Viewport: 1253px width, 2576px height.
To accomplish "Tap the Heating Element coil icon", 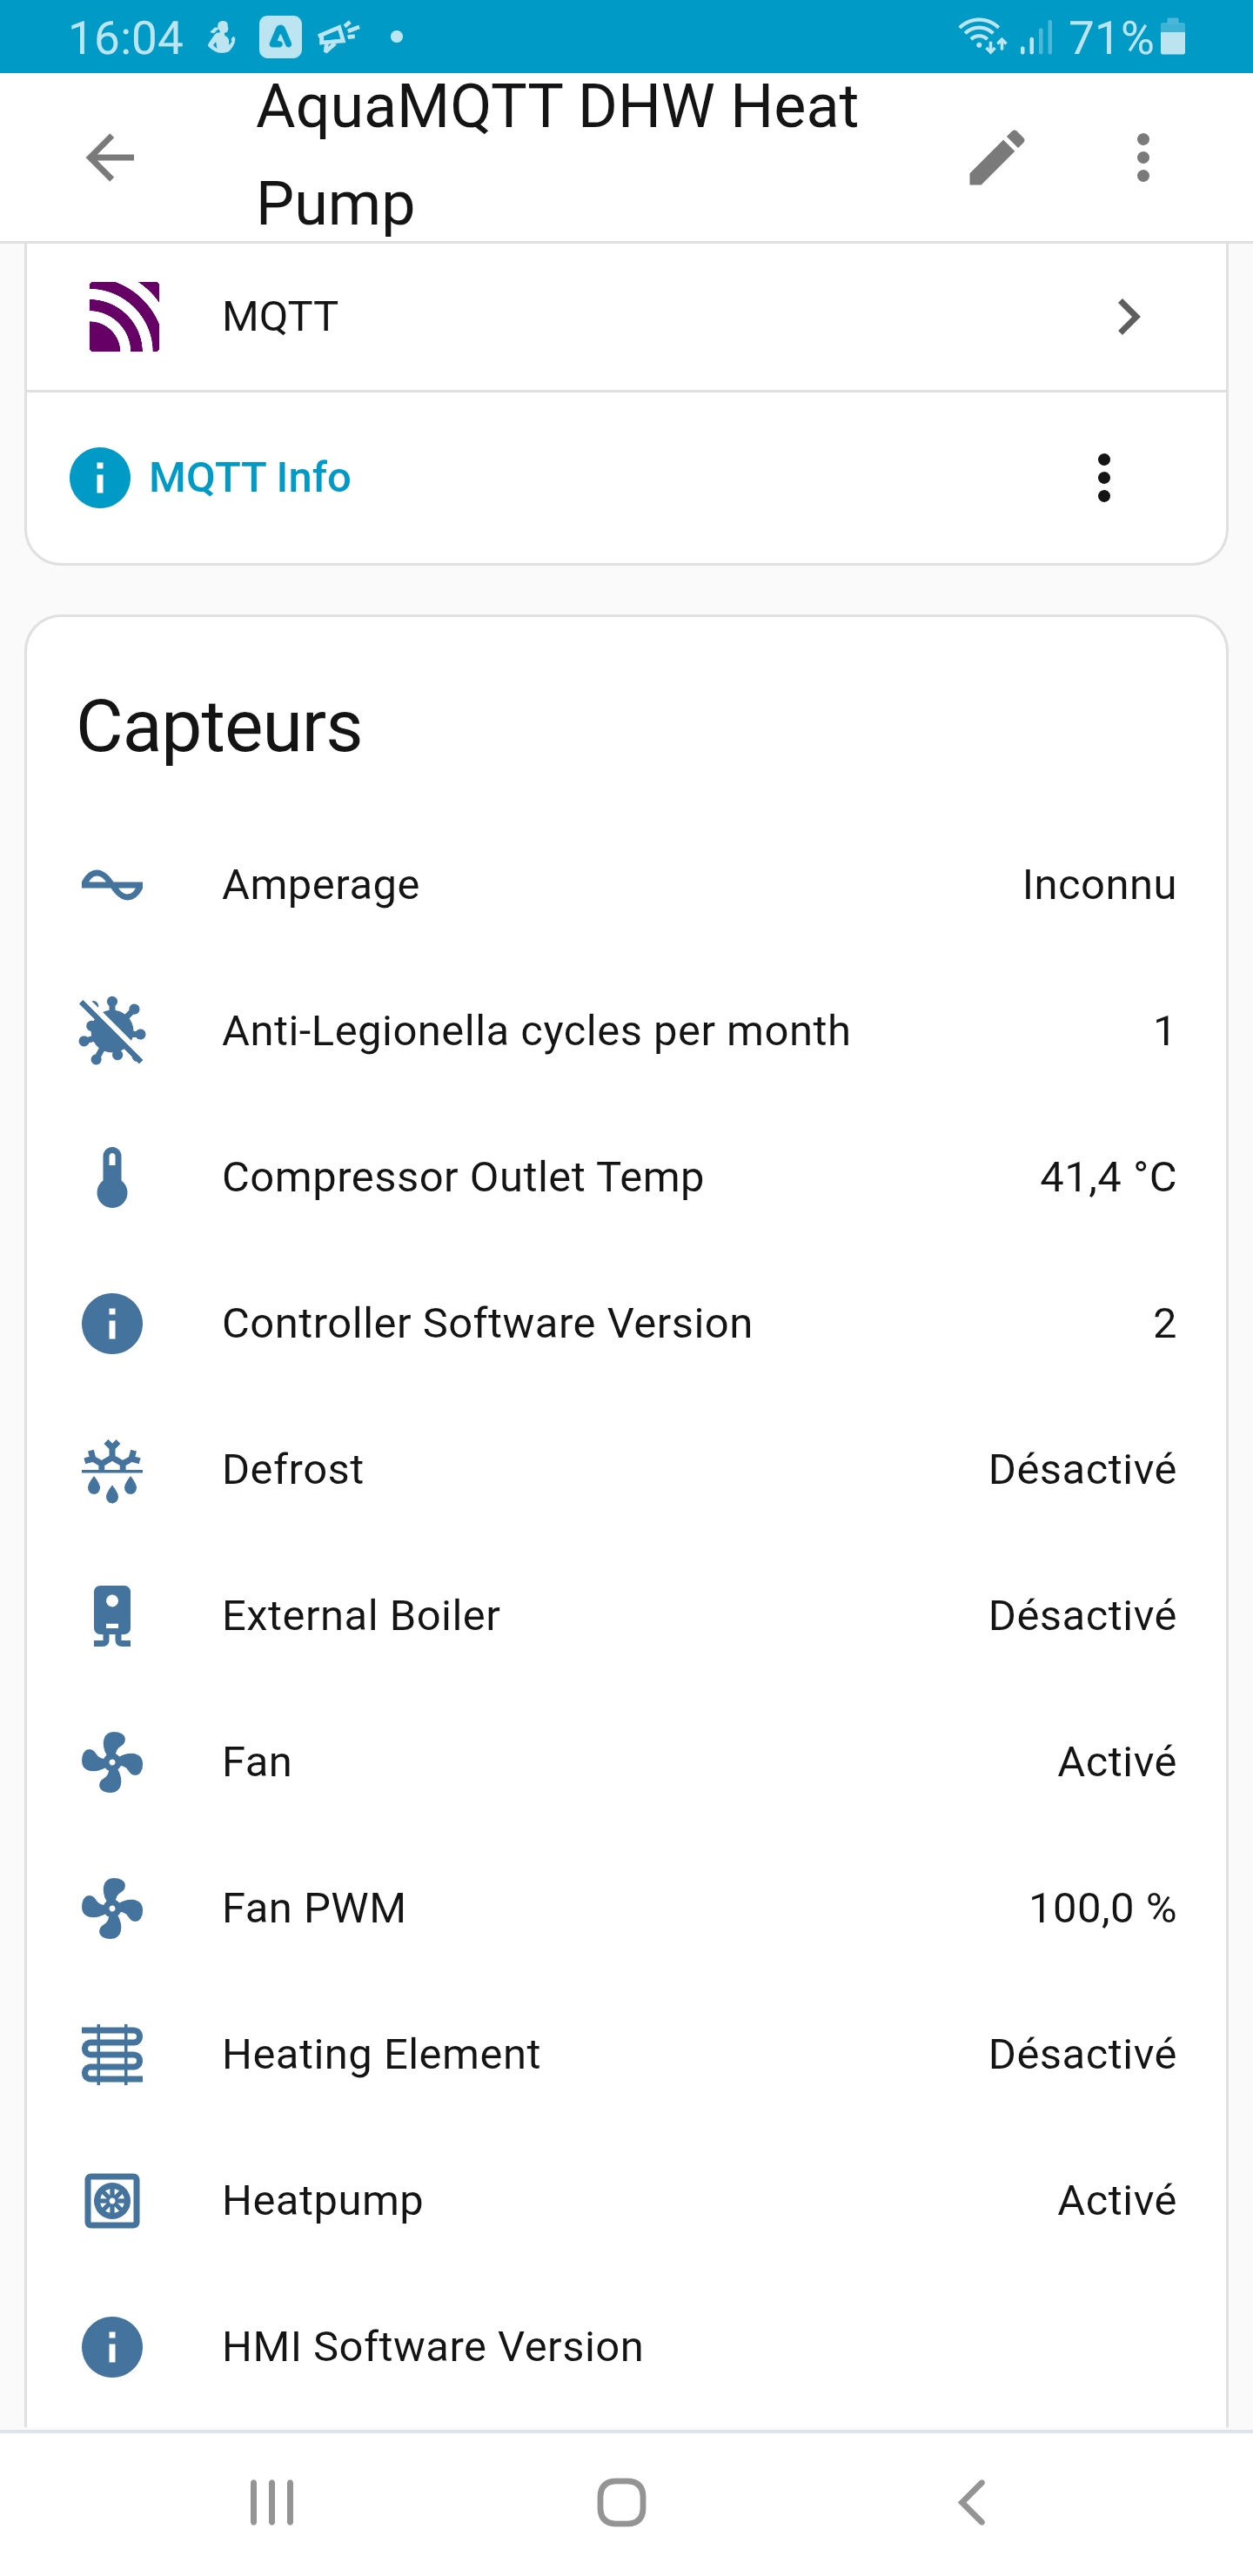I will point(112,2055).
